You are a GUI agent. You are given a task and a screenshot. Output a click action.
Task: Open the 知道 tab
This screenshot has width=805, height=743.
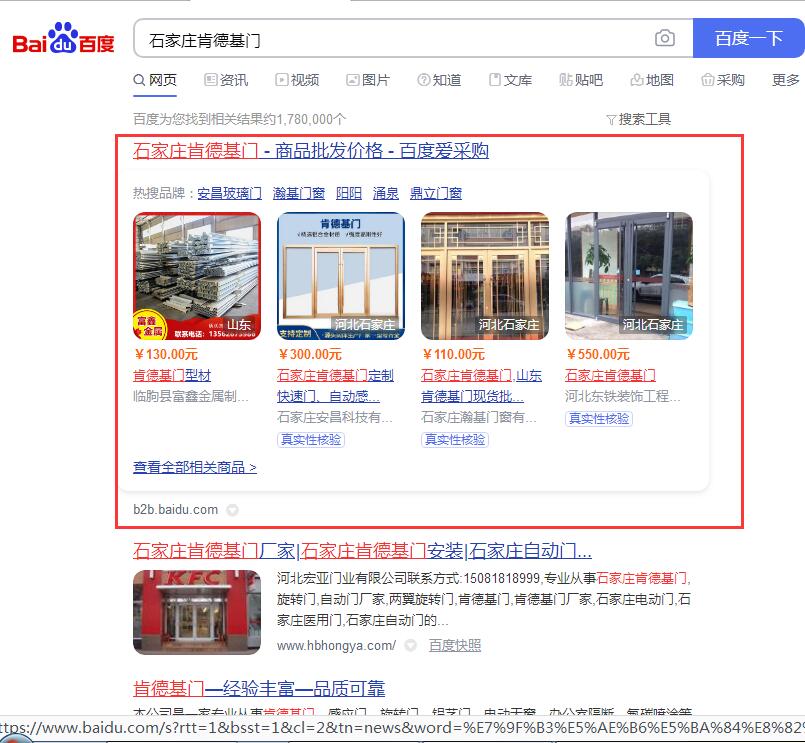coord(439,80)
